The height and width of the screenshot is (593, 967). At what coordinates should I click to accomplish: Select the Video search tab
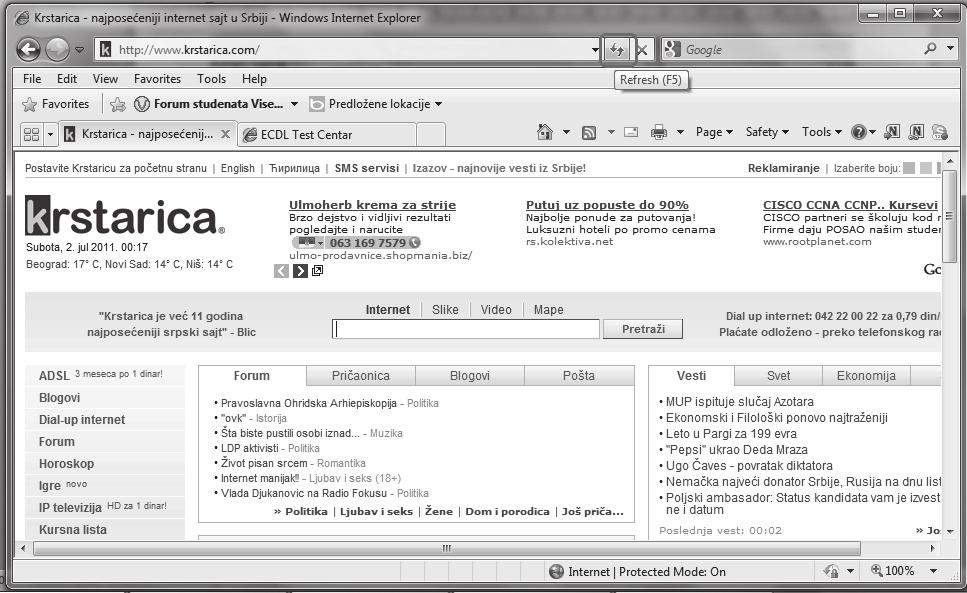tap(496, 309)
